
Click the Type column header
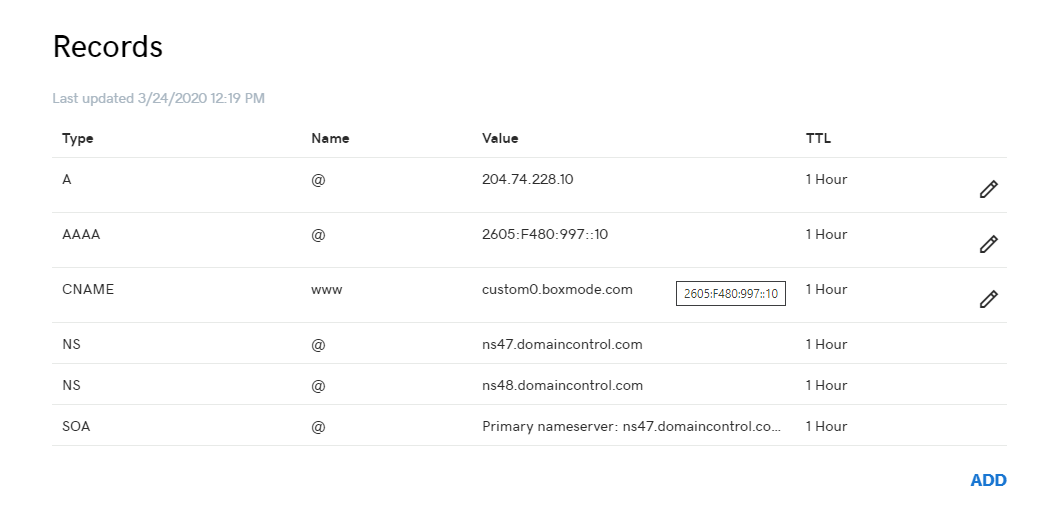[78, 139]
